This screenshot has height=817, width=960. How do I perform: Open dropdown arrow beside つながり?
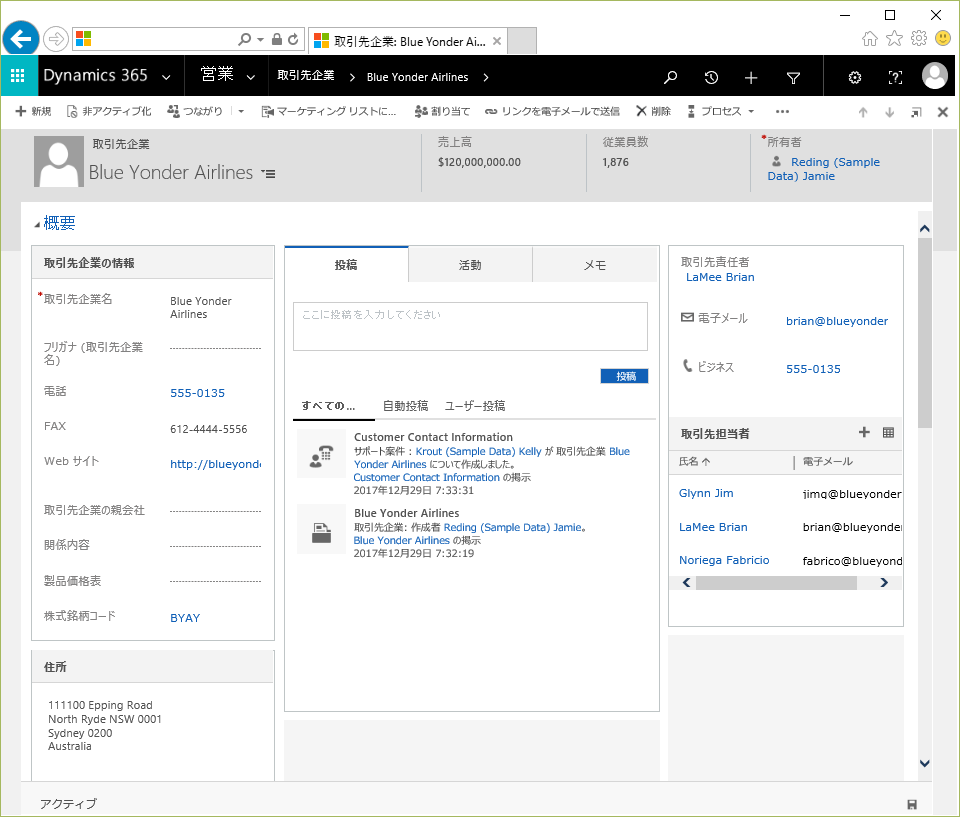click(241, 111)
